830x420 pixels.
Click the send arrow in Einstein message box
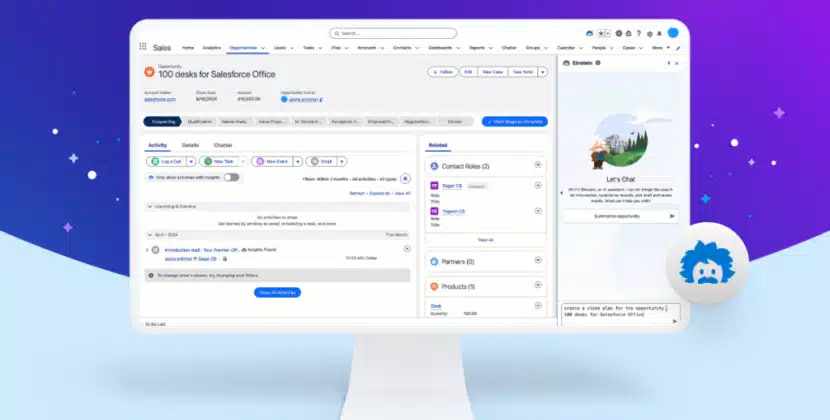pos(674,321)
